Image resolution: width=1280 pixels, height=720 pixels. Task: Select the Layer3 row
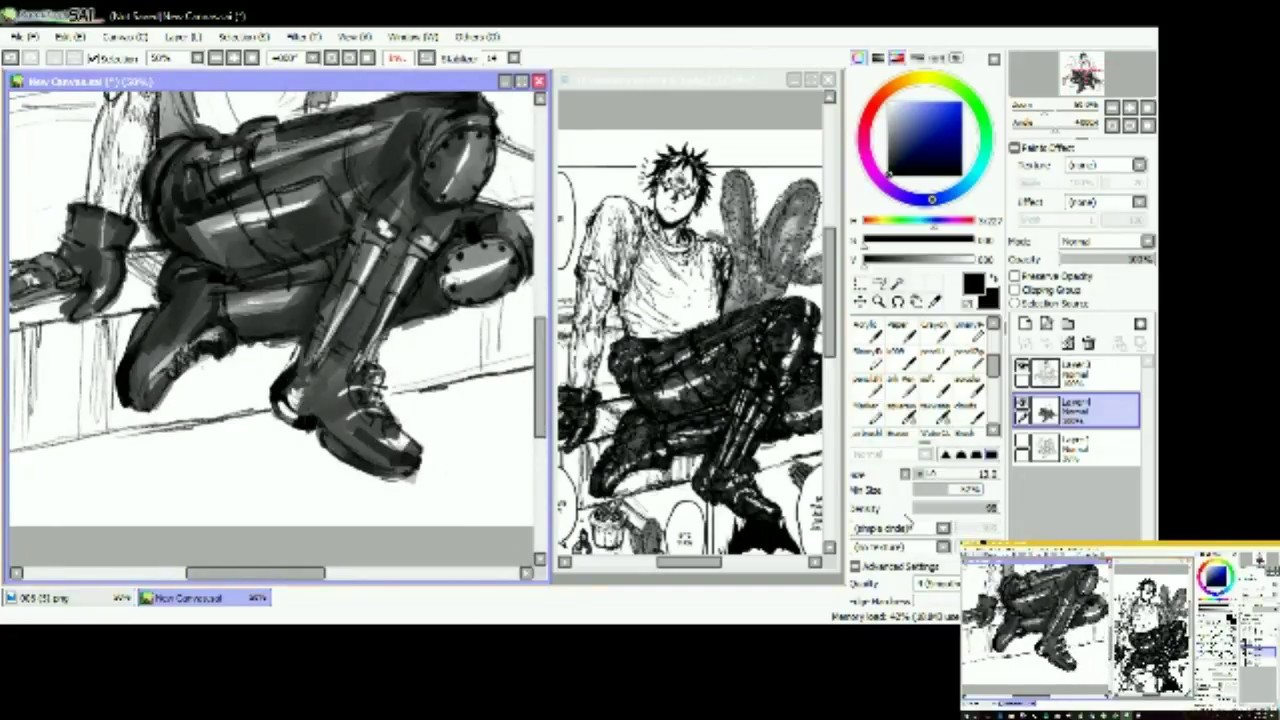coord(1076,372)
